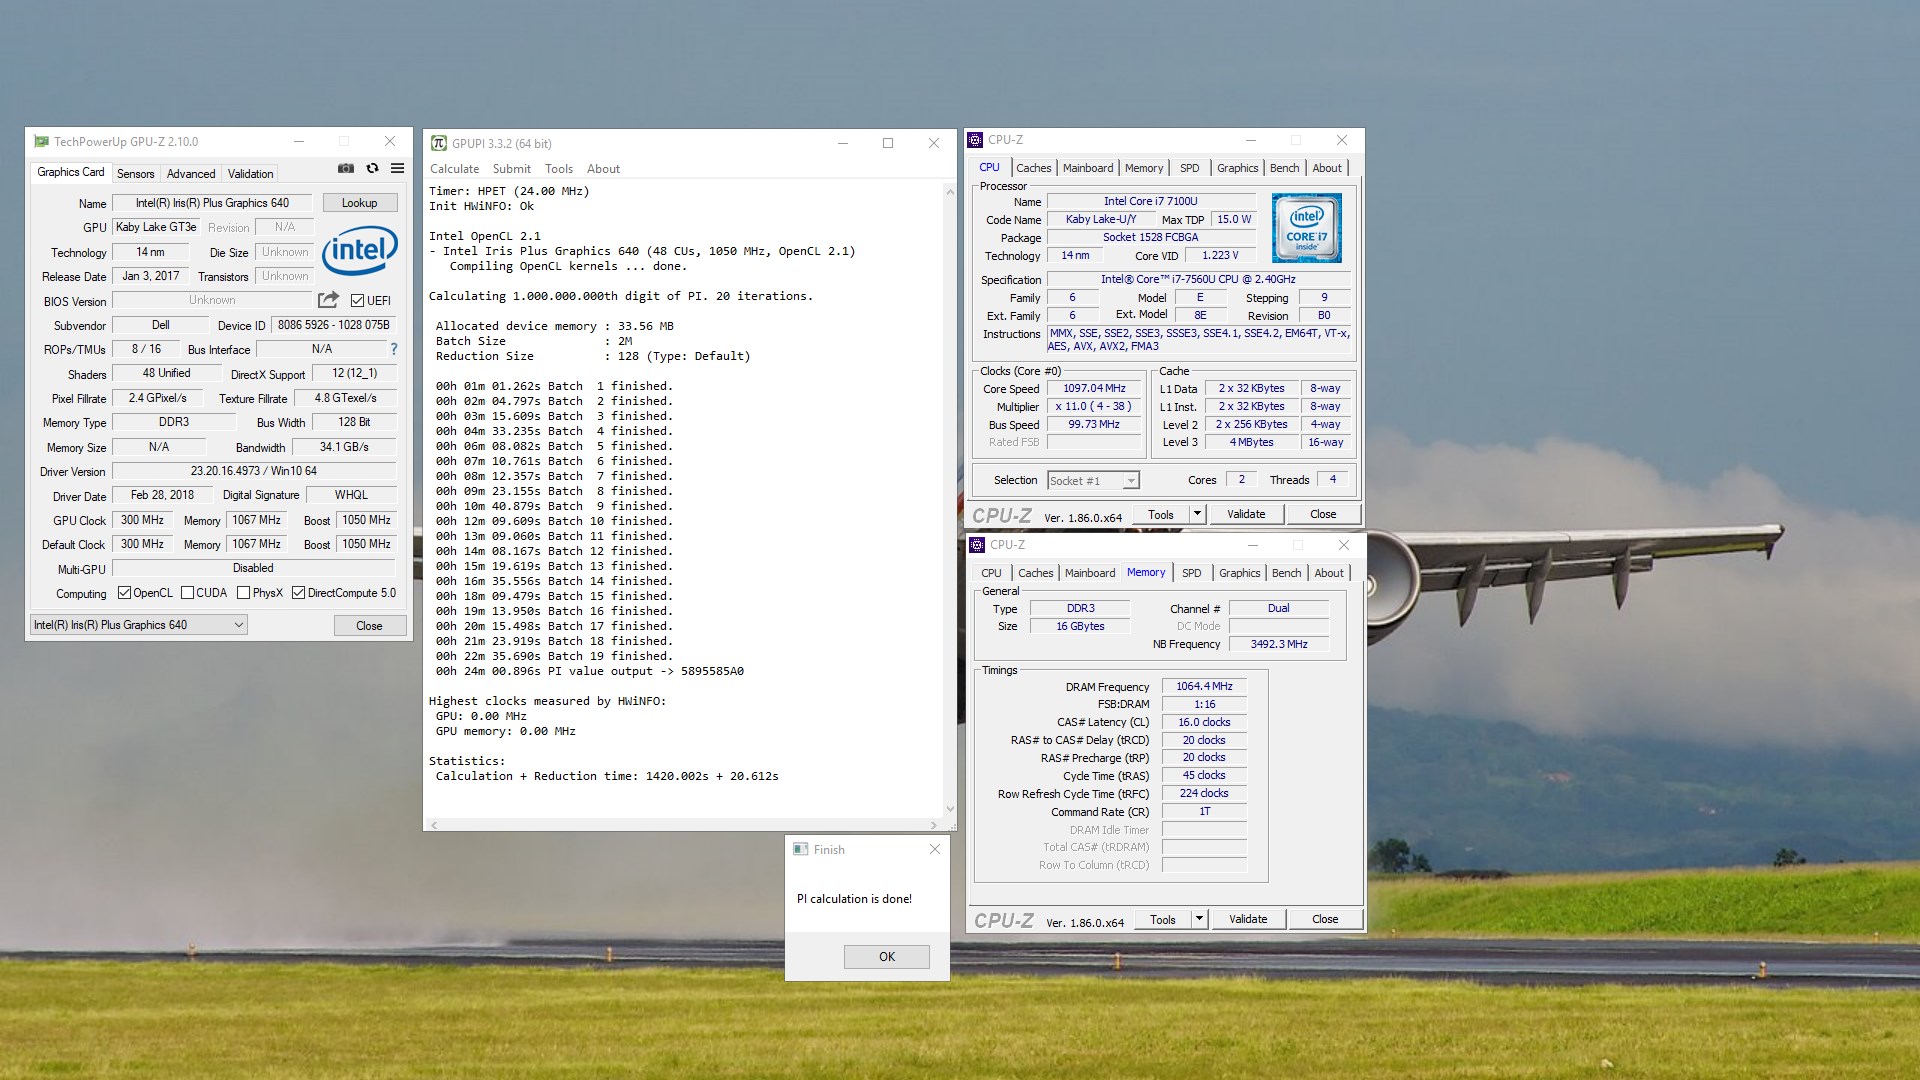Open the Calculate menu in GPUPI
The width and height of the screenshot is (1920, 1080).
455,169
